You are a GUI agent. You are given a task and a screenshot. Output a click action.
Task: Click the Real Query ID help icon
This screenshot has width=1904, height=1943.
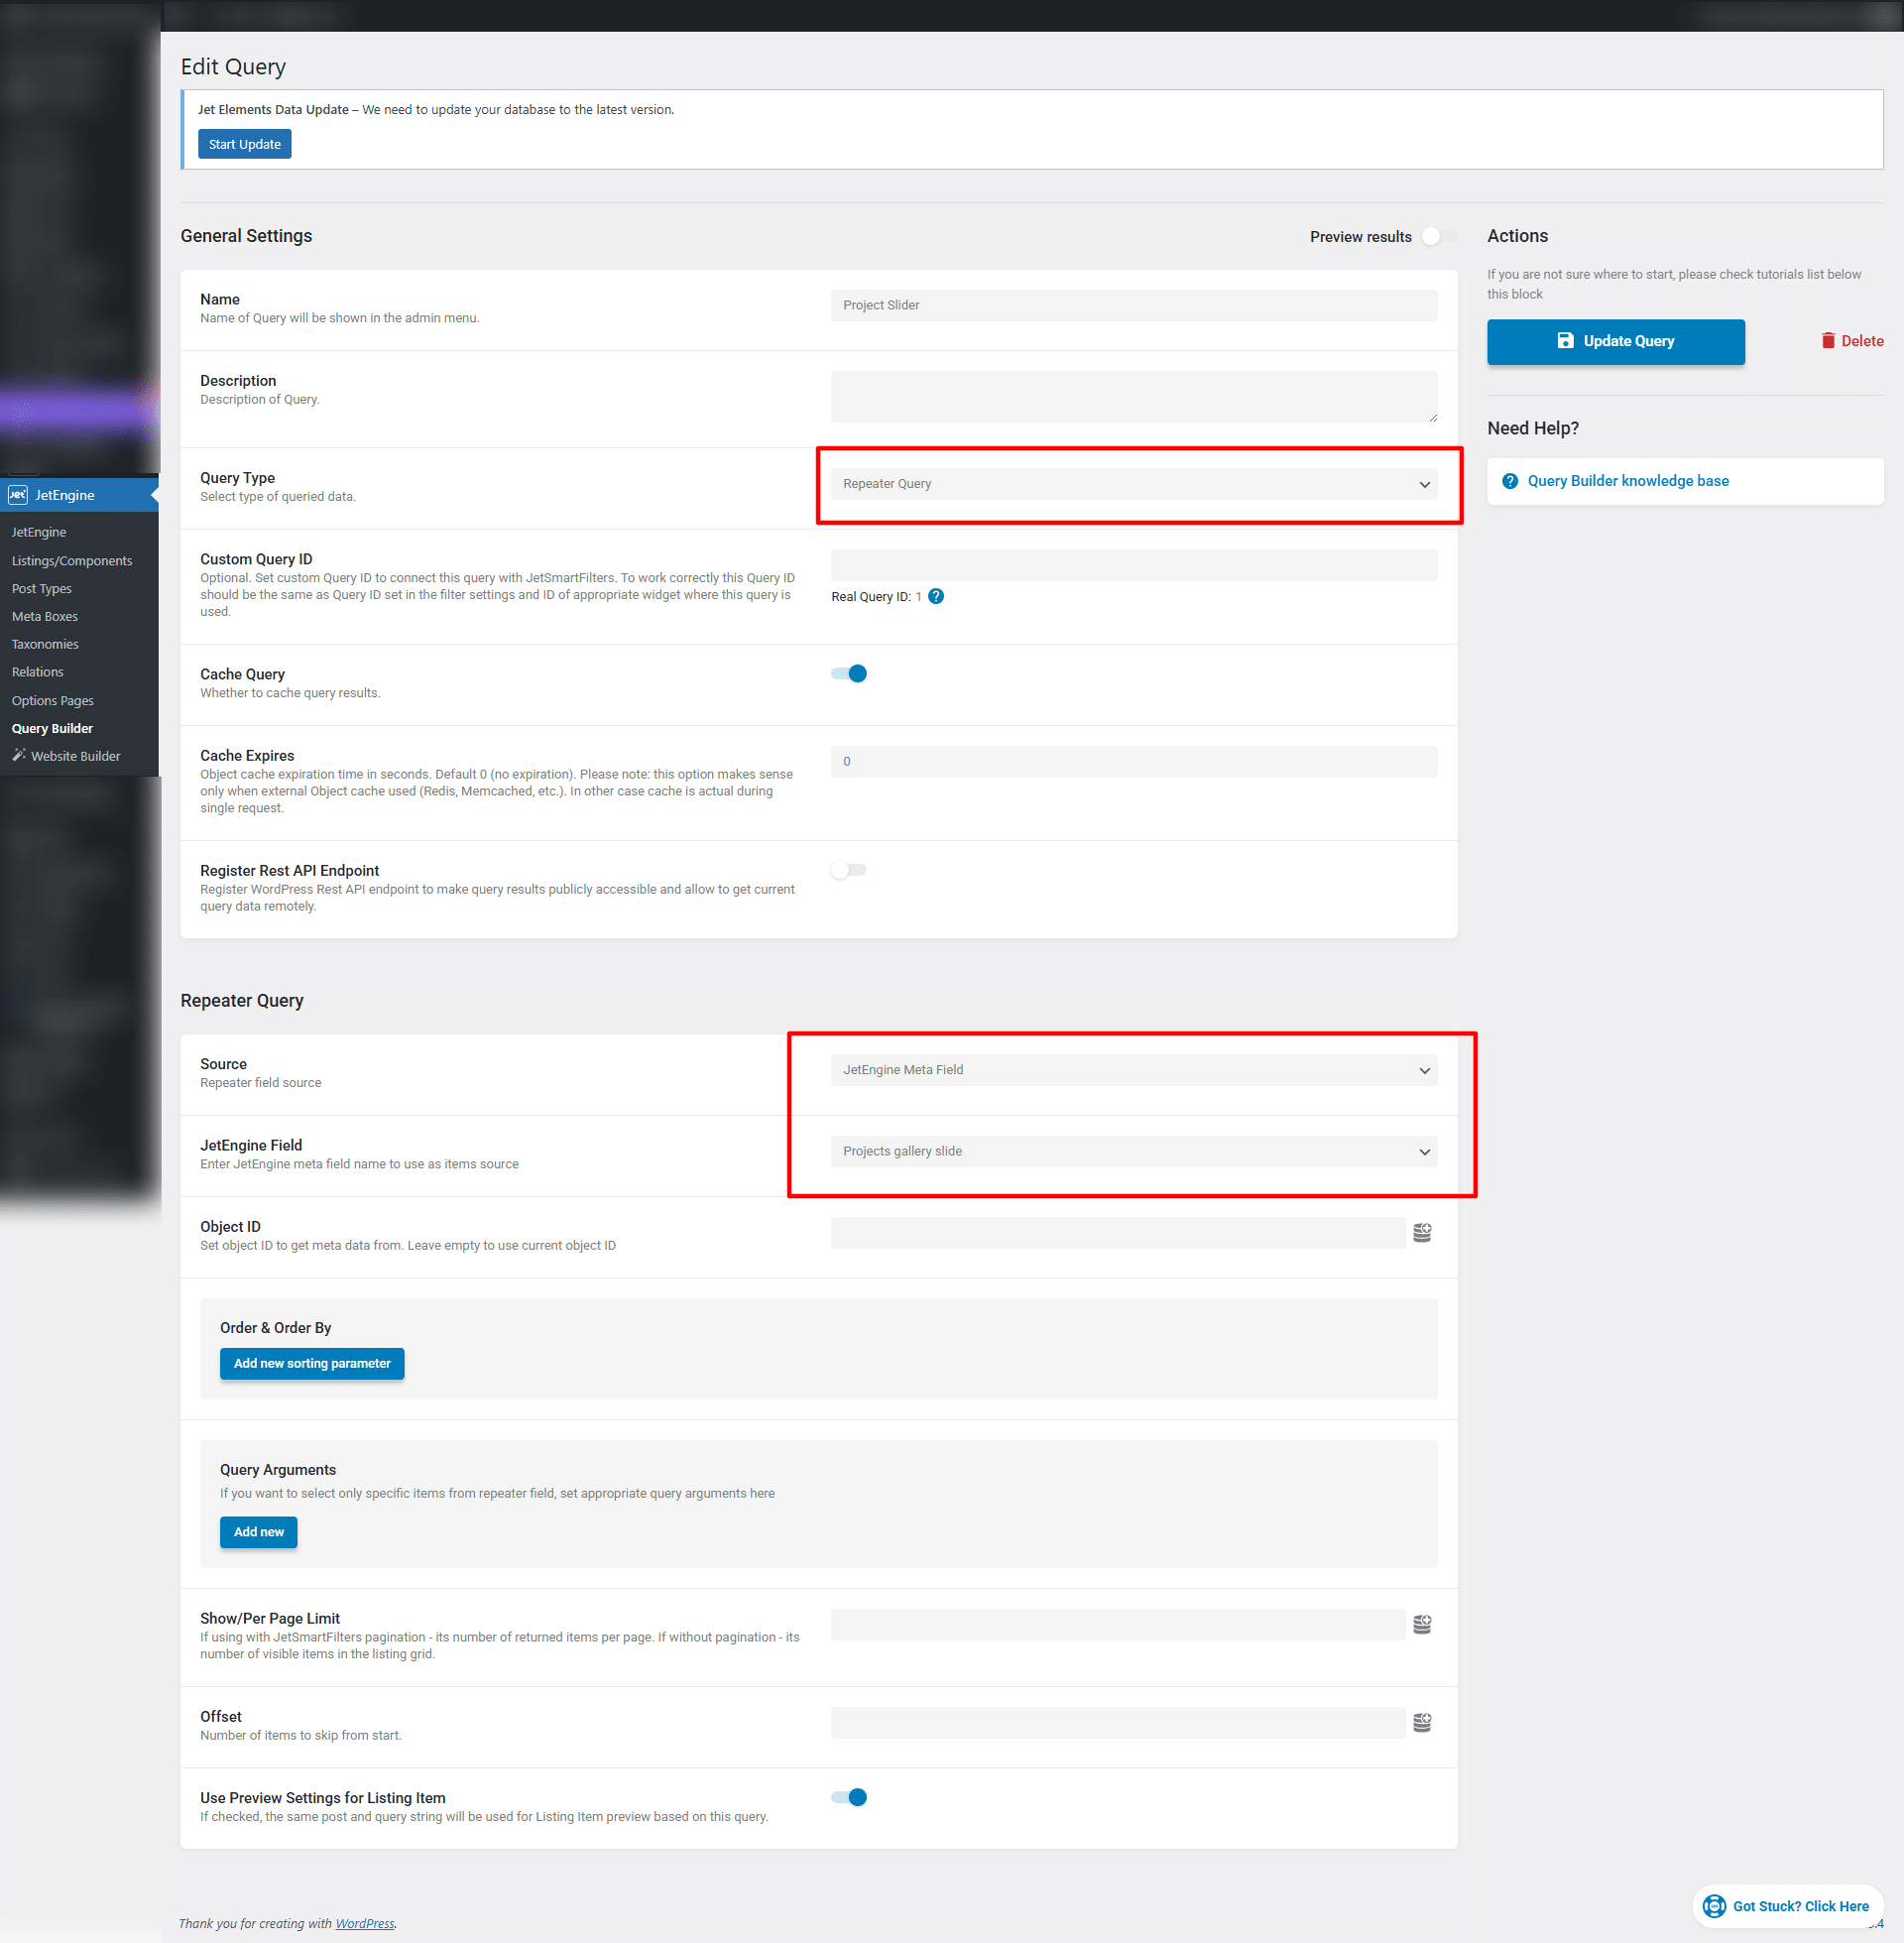pyautogui.click(x=936, y=596)
